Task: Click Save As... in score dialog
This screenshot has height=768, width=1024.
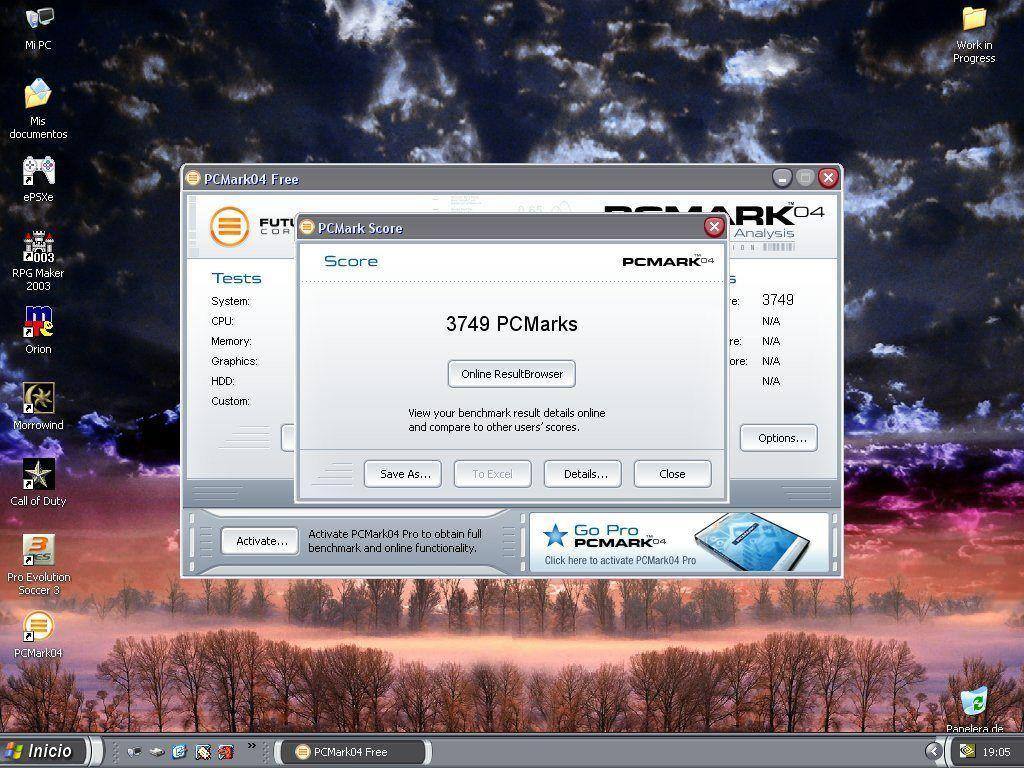Action: click(403, 474)
